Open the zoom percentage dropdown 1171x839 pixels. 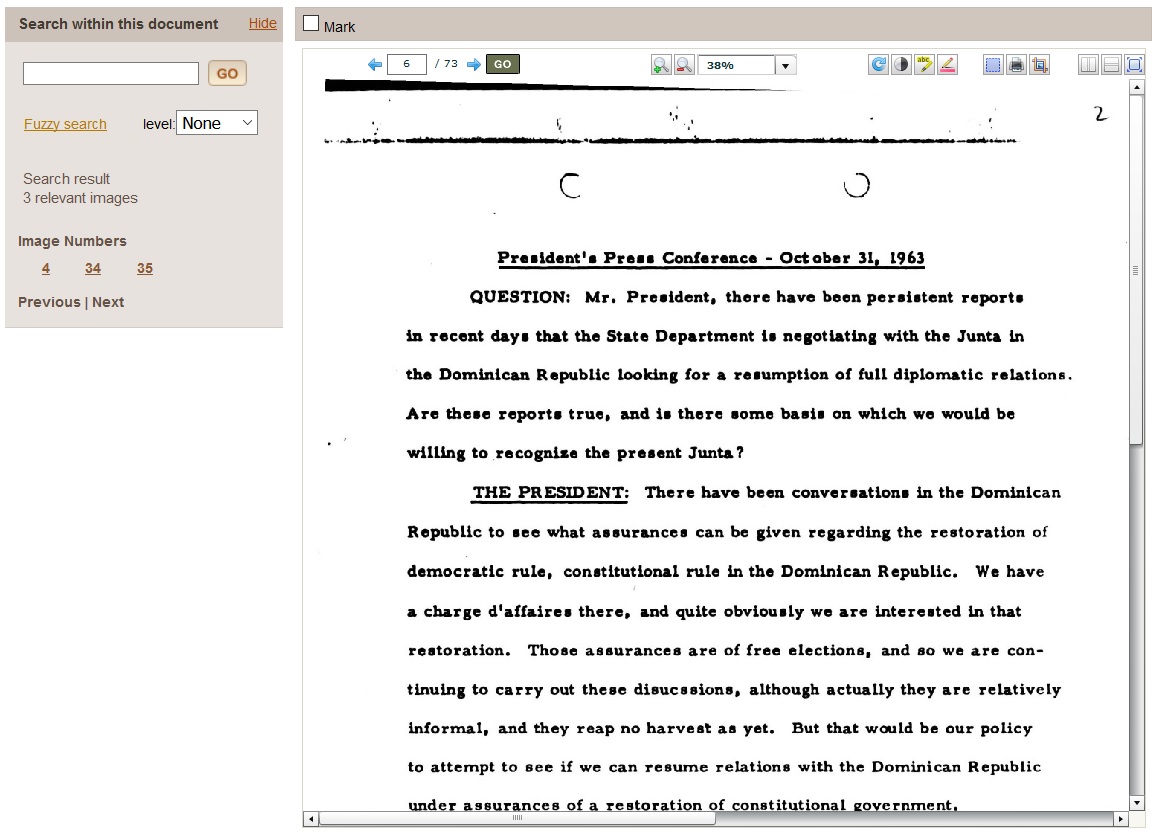click(786, 64)
